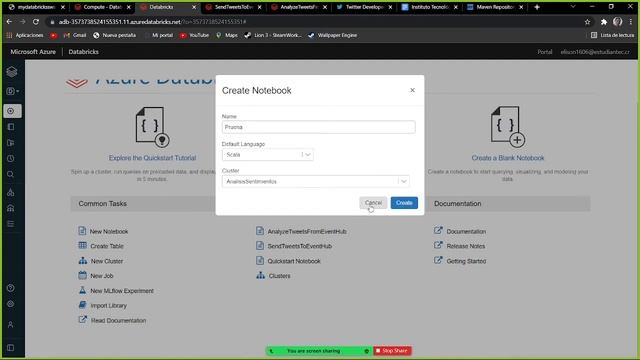This screenshot has height=360, width=640.
Task: Open the Maps bookmark
Action: pyautogui.click(x=227, y=36)
